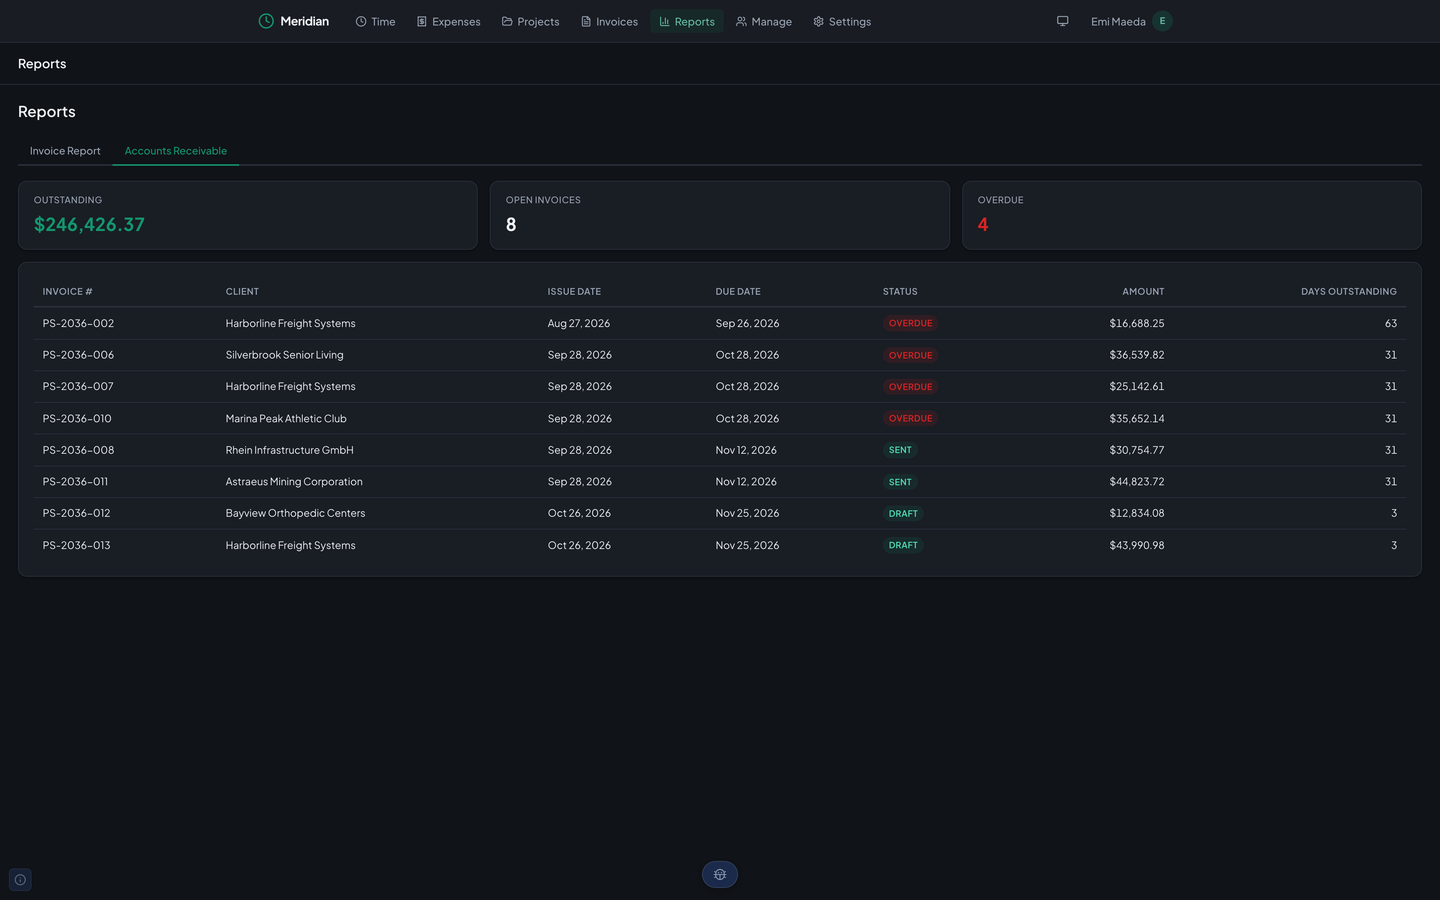Go to Expenses in top navigation

(x=448, y=21)
